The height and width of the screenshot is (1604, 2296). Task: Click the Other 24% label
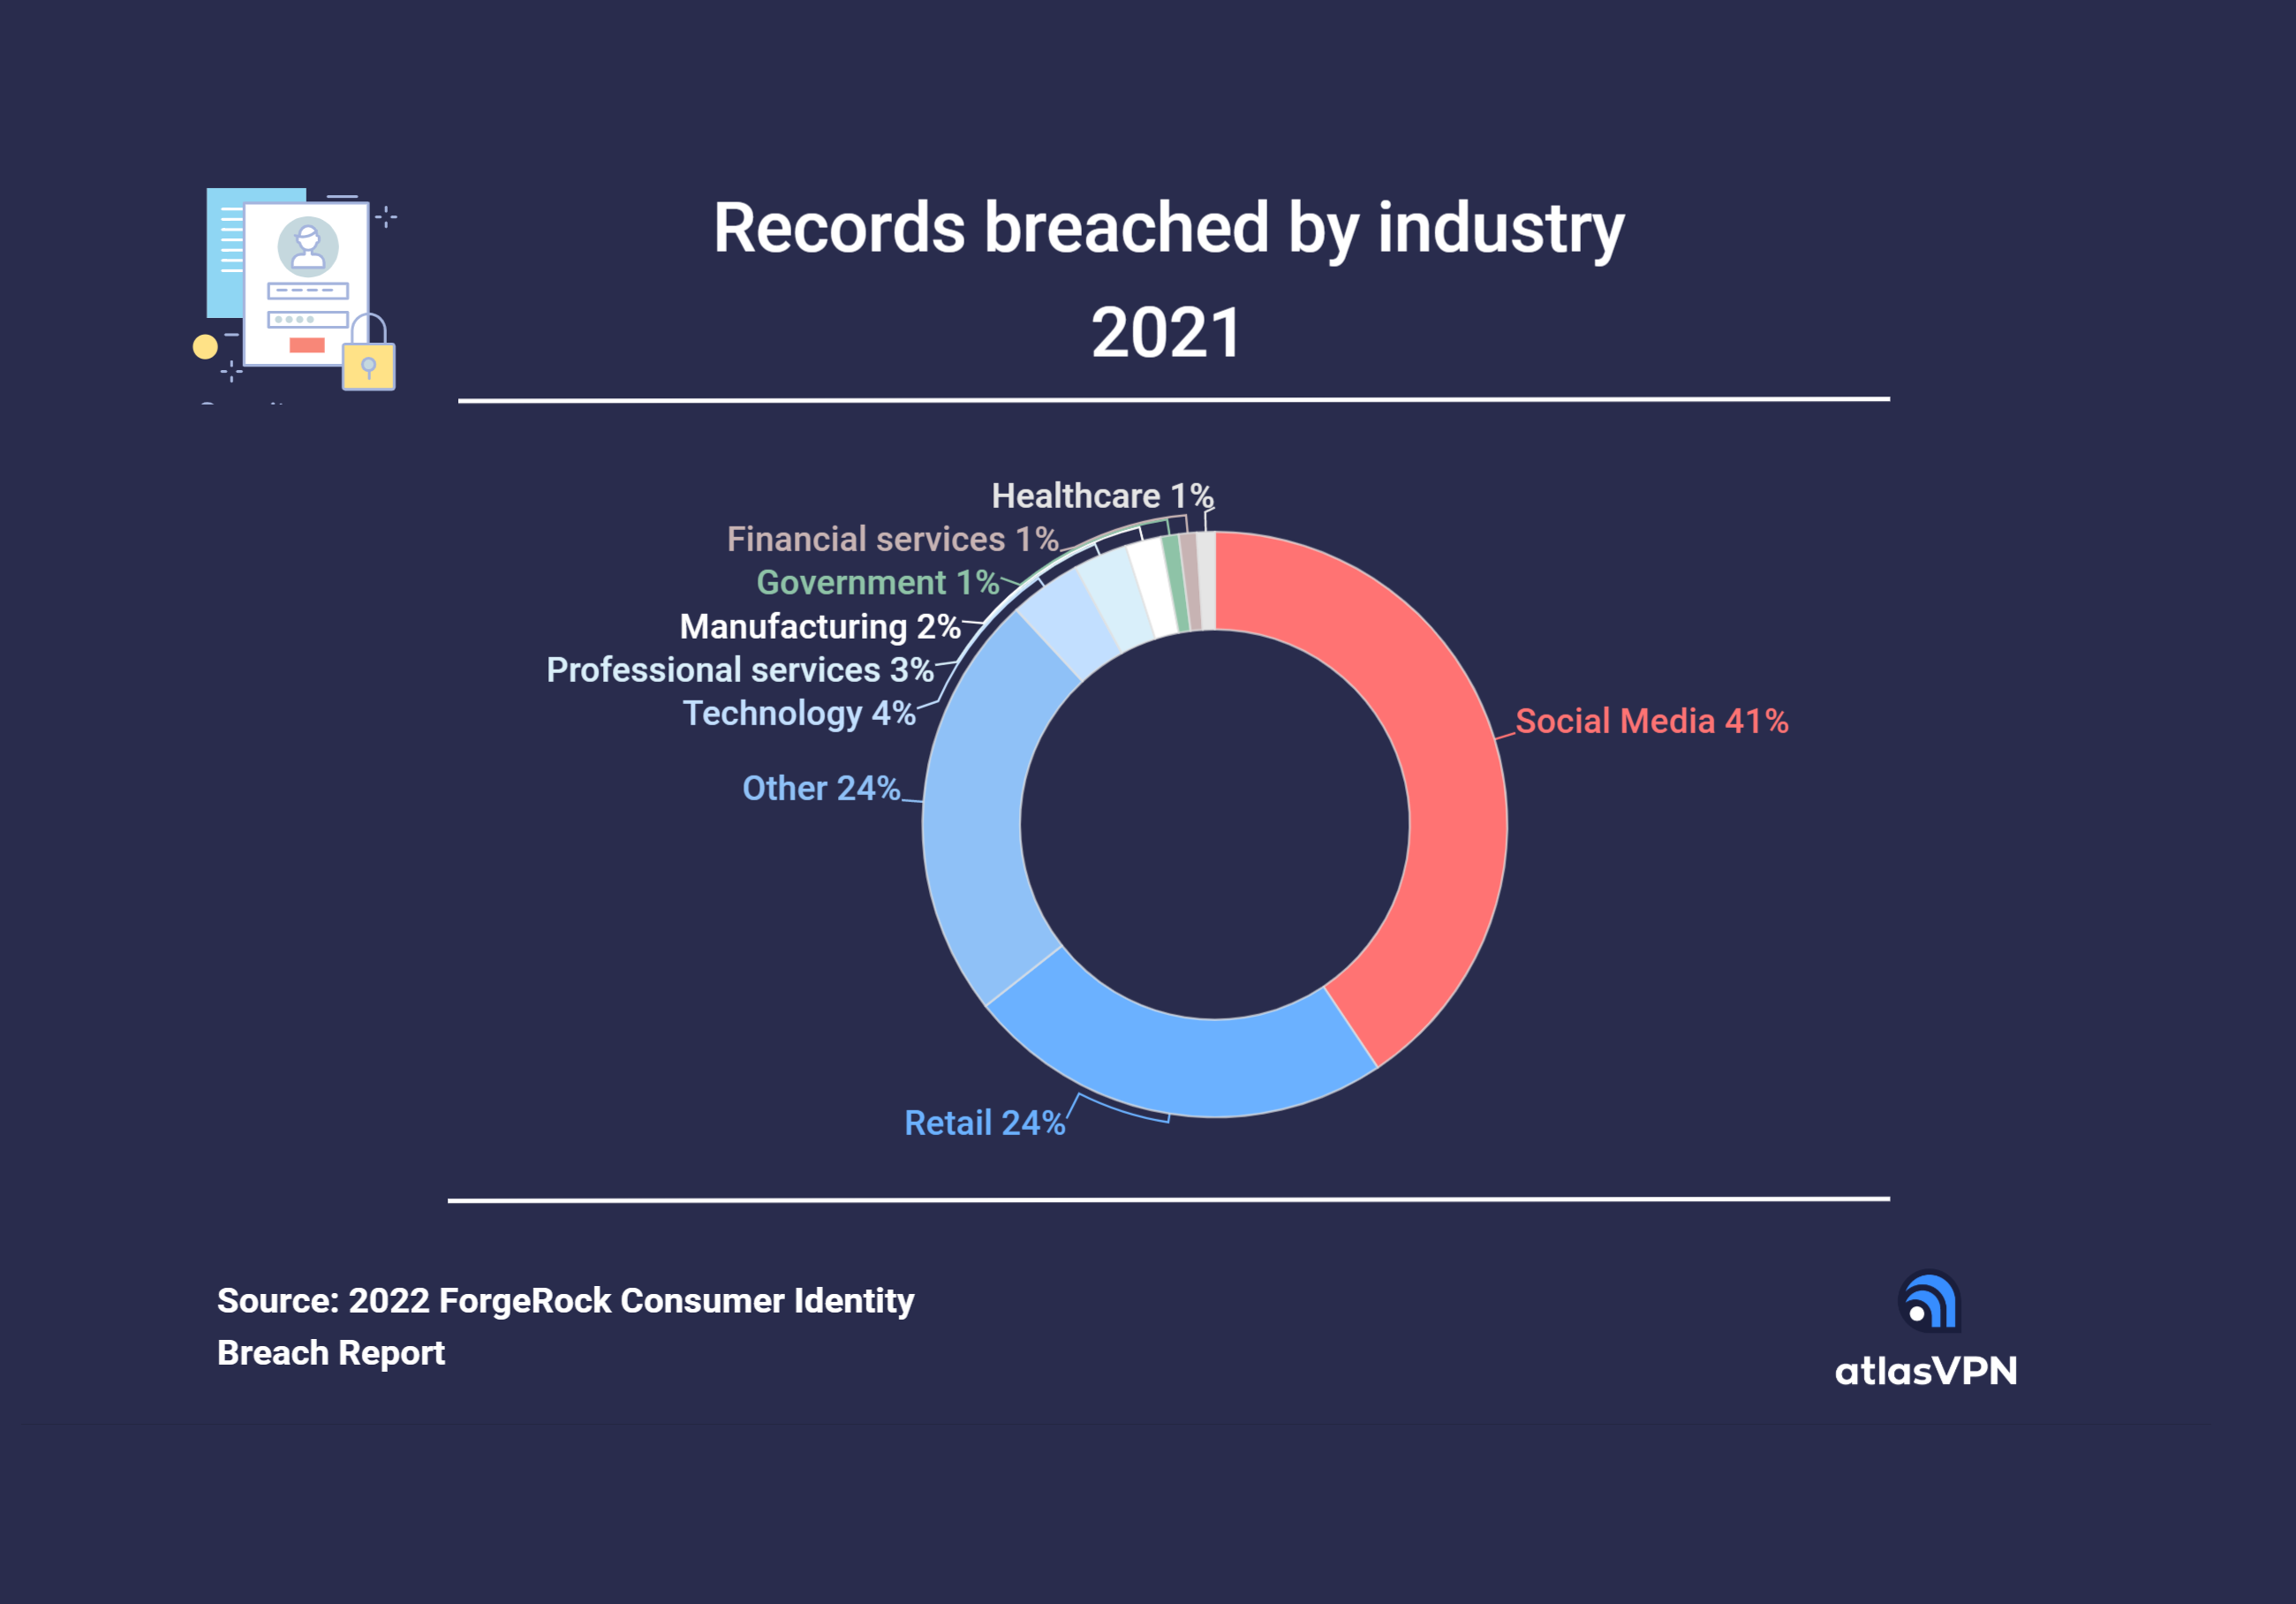pyautogui.click(x=820, y=788)
